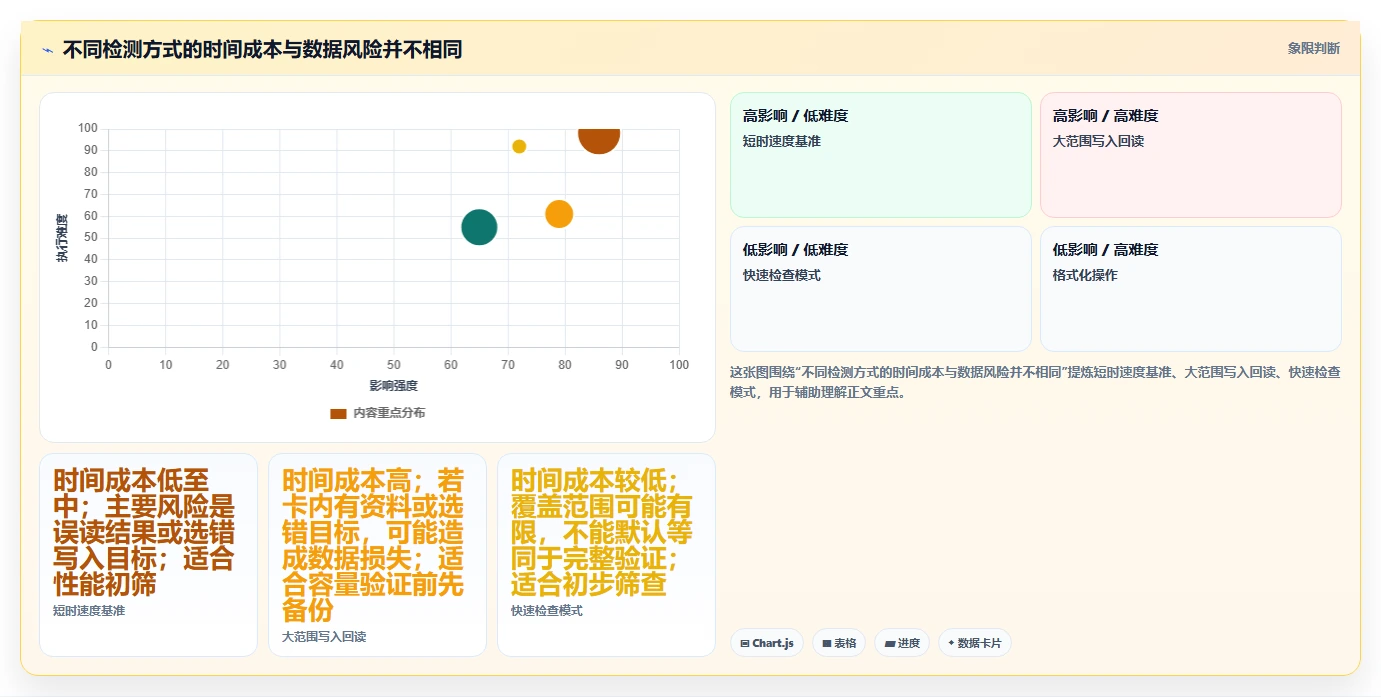Click the 快速检查模式 caption under the yellow card

tap(547, 611)
